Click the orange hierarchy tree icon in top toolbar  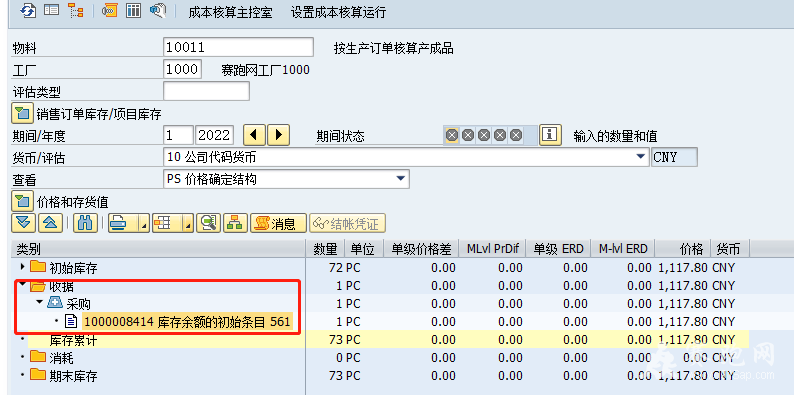75,11
